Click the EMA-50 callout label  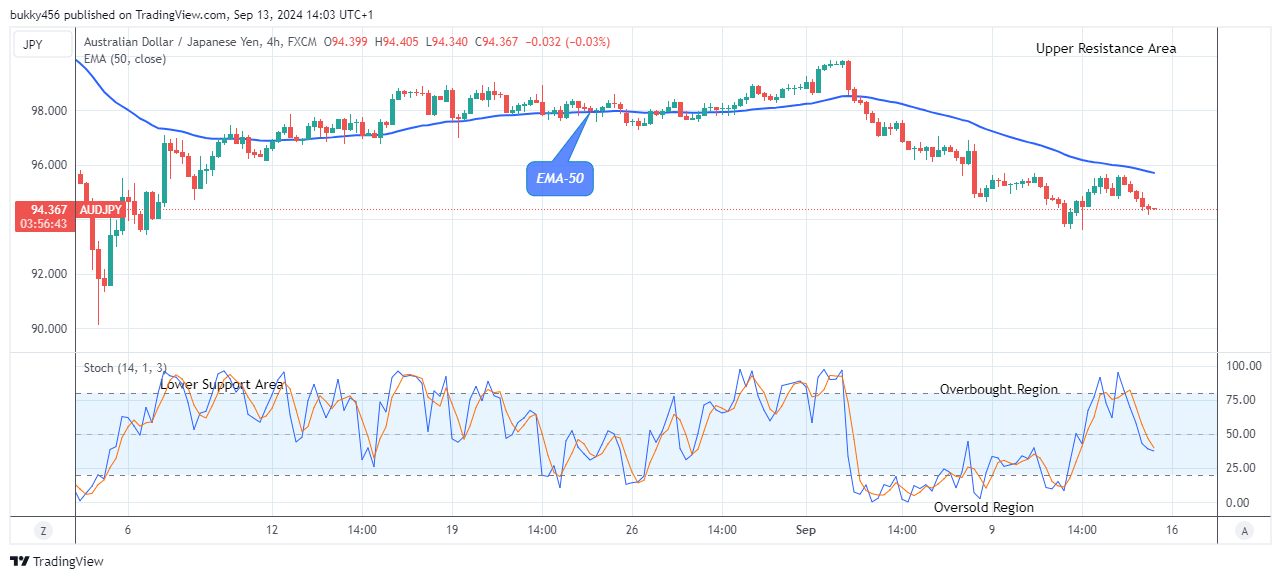[x=560, y=179]
